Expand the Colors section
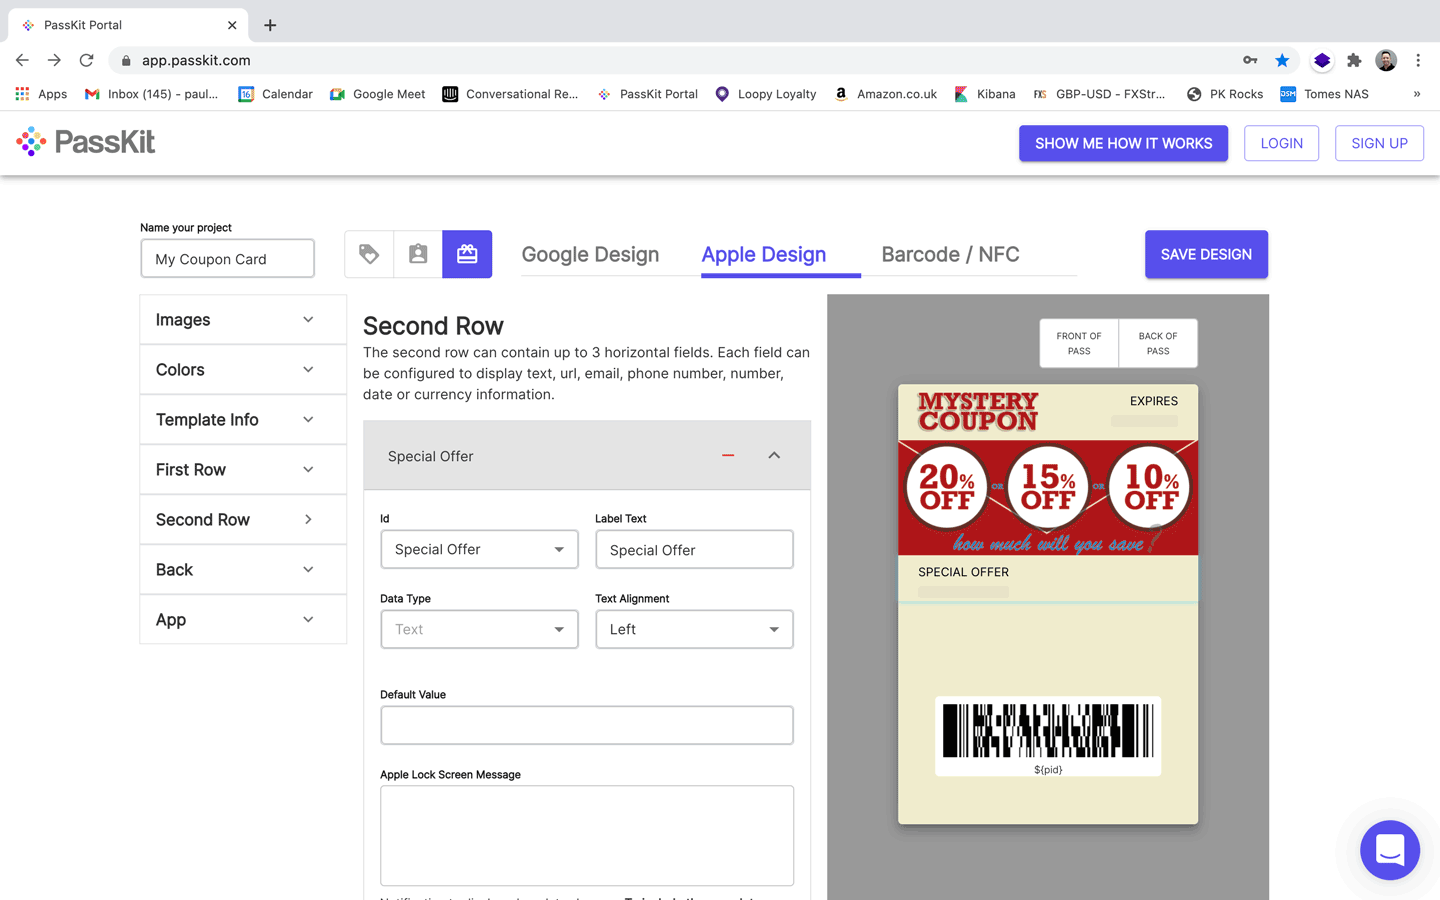Viewport: 1440px width, 900px height. (243, 370)
